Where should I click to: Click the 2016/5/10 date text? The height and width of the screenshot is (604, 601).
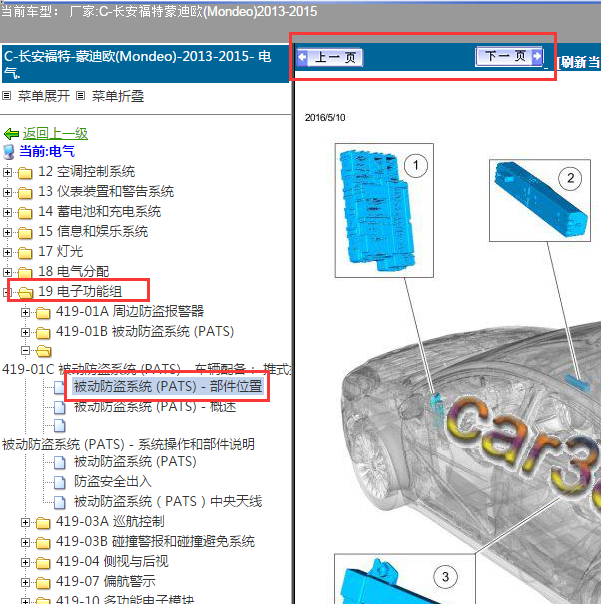[x=325, y=117]
